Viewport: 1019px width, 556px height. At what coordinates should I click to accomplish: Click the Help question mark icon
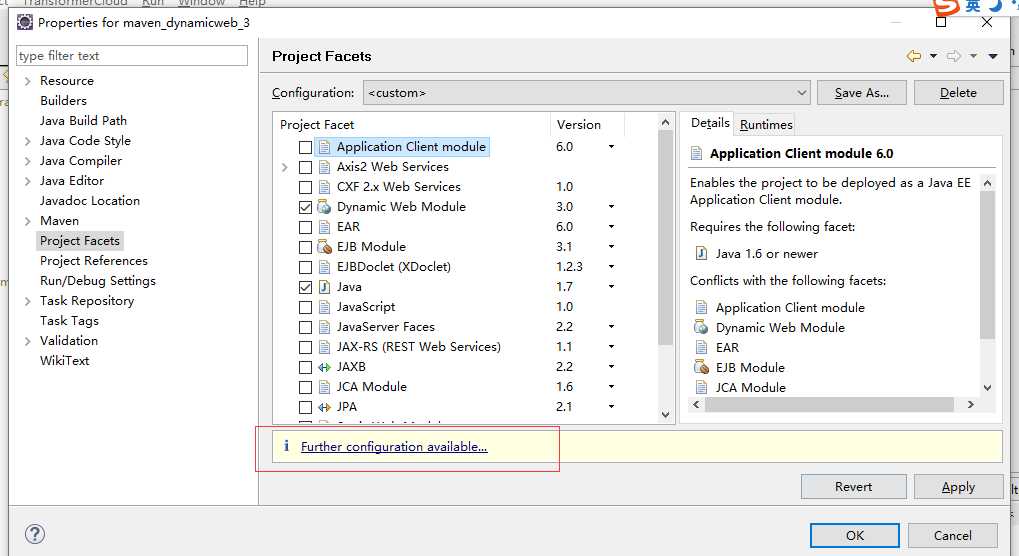click(x=34, y=535)
